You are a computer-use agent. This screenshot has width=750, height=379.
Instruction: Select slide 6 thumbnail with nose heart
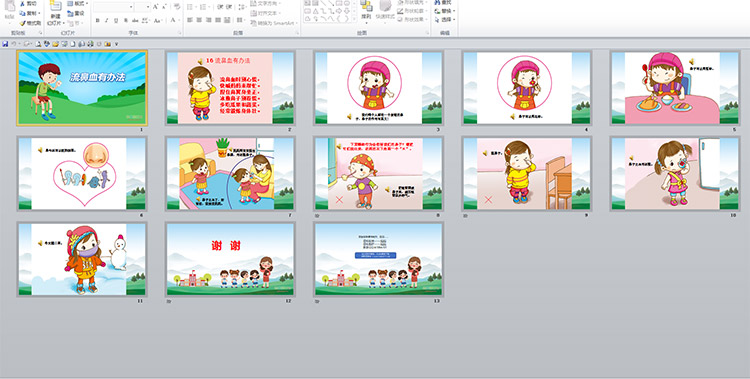click(x=82, y=174)
